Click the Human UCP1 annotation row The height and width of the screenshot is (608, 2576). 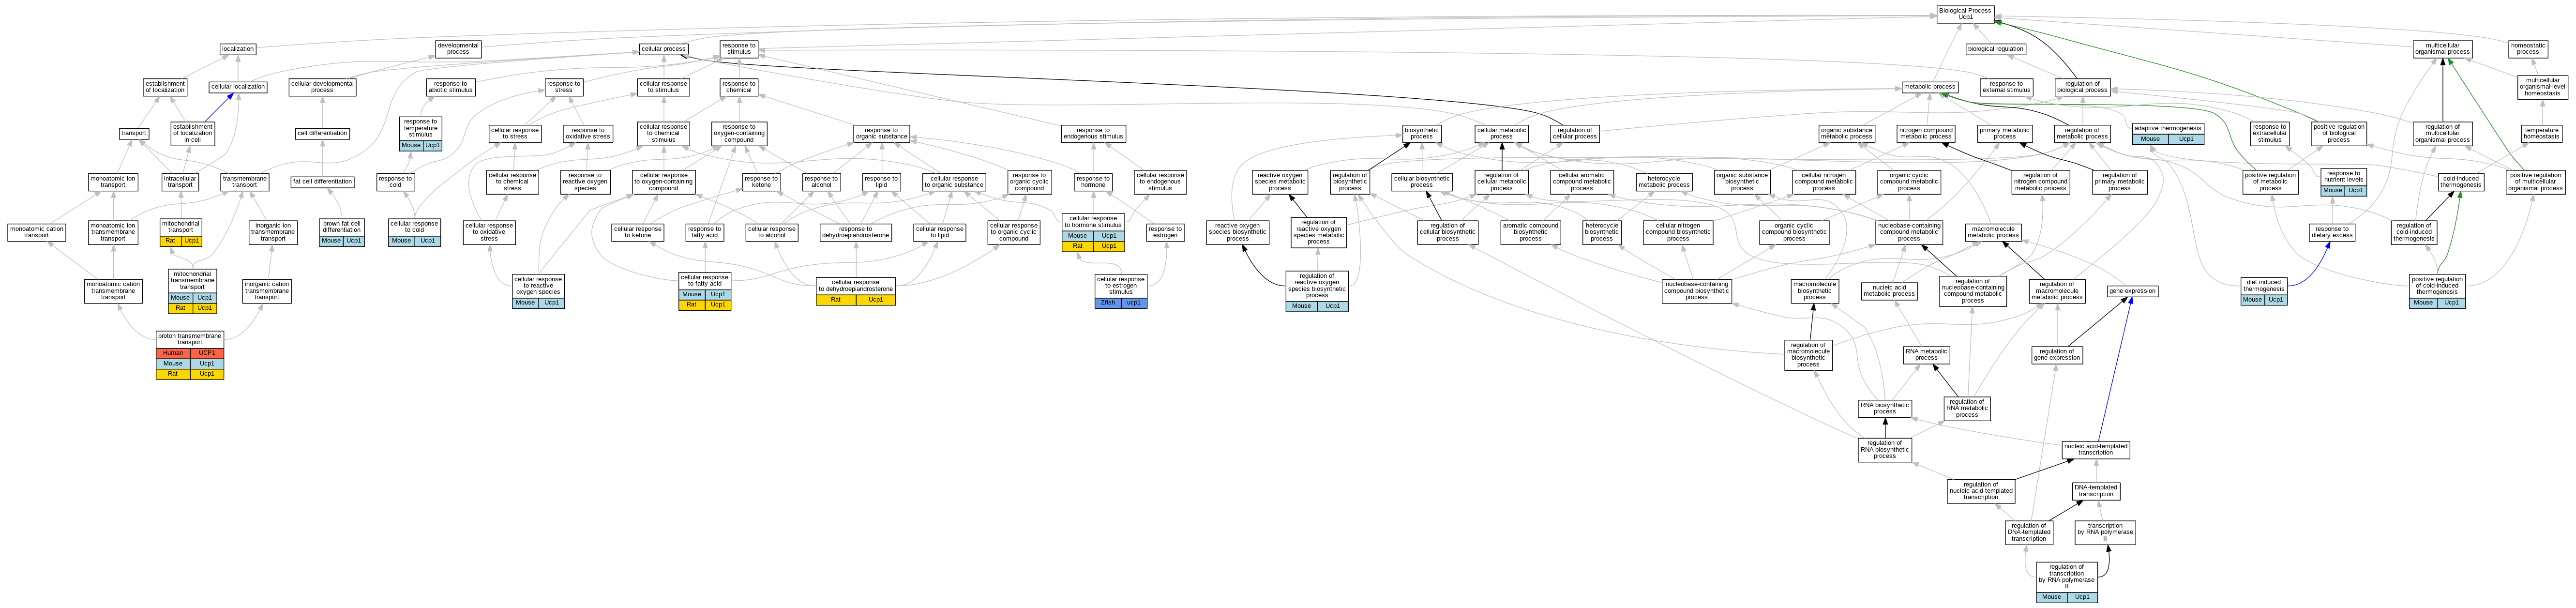tap(190, 353)
